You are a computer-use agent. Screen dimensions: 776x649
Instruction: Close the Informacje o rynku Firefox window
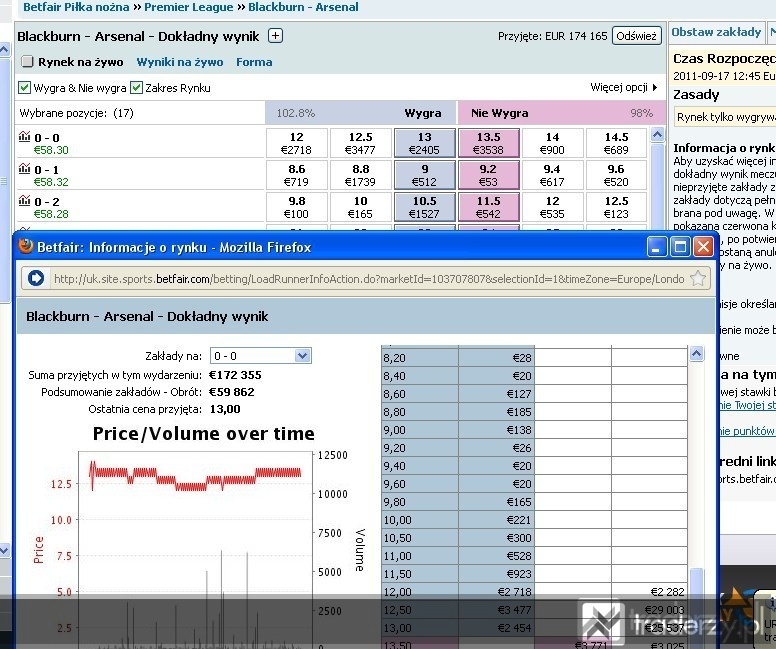tap(703, 247)
